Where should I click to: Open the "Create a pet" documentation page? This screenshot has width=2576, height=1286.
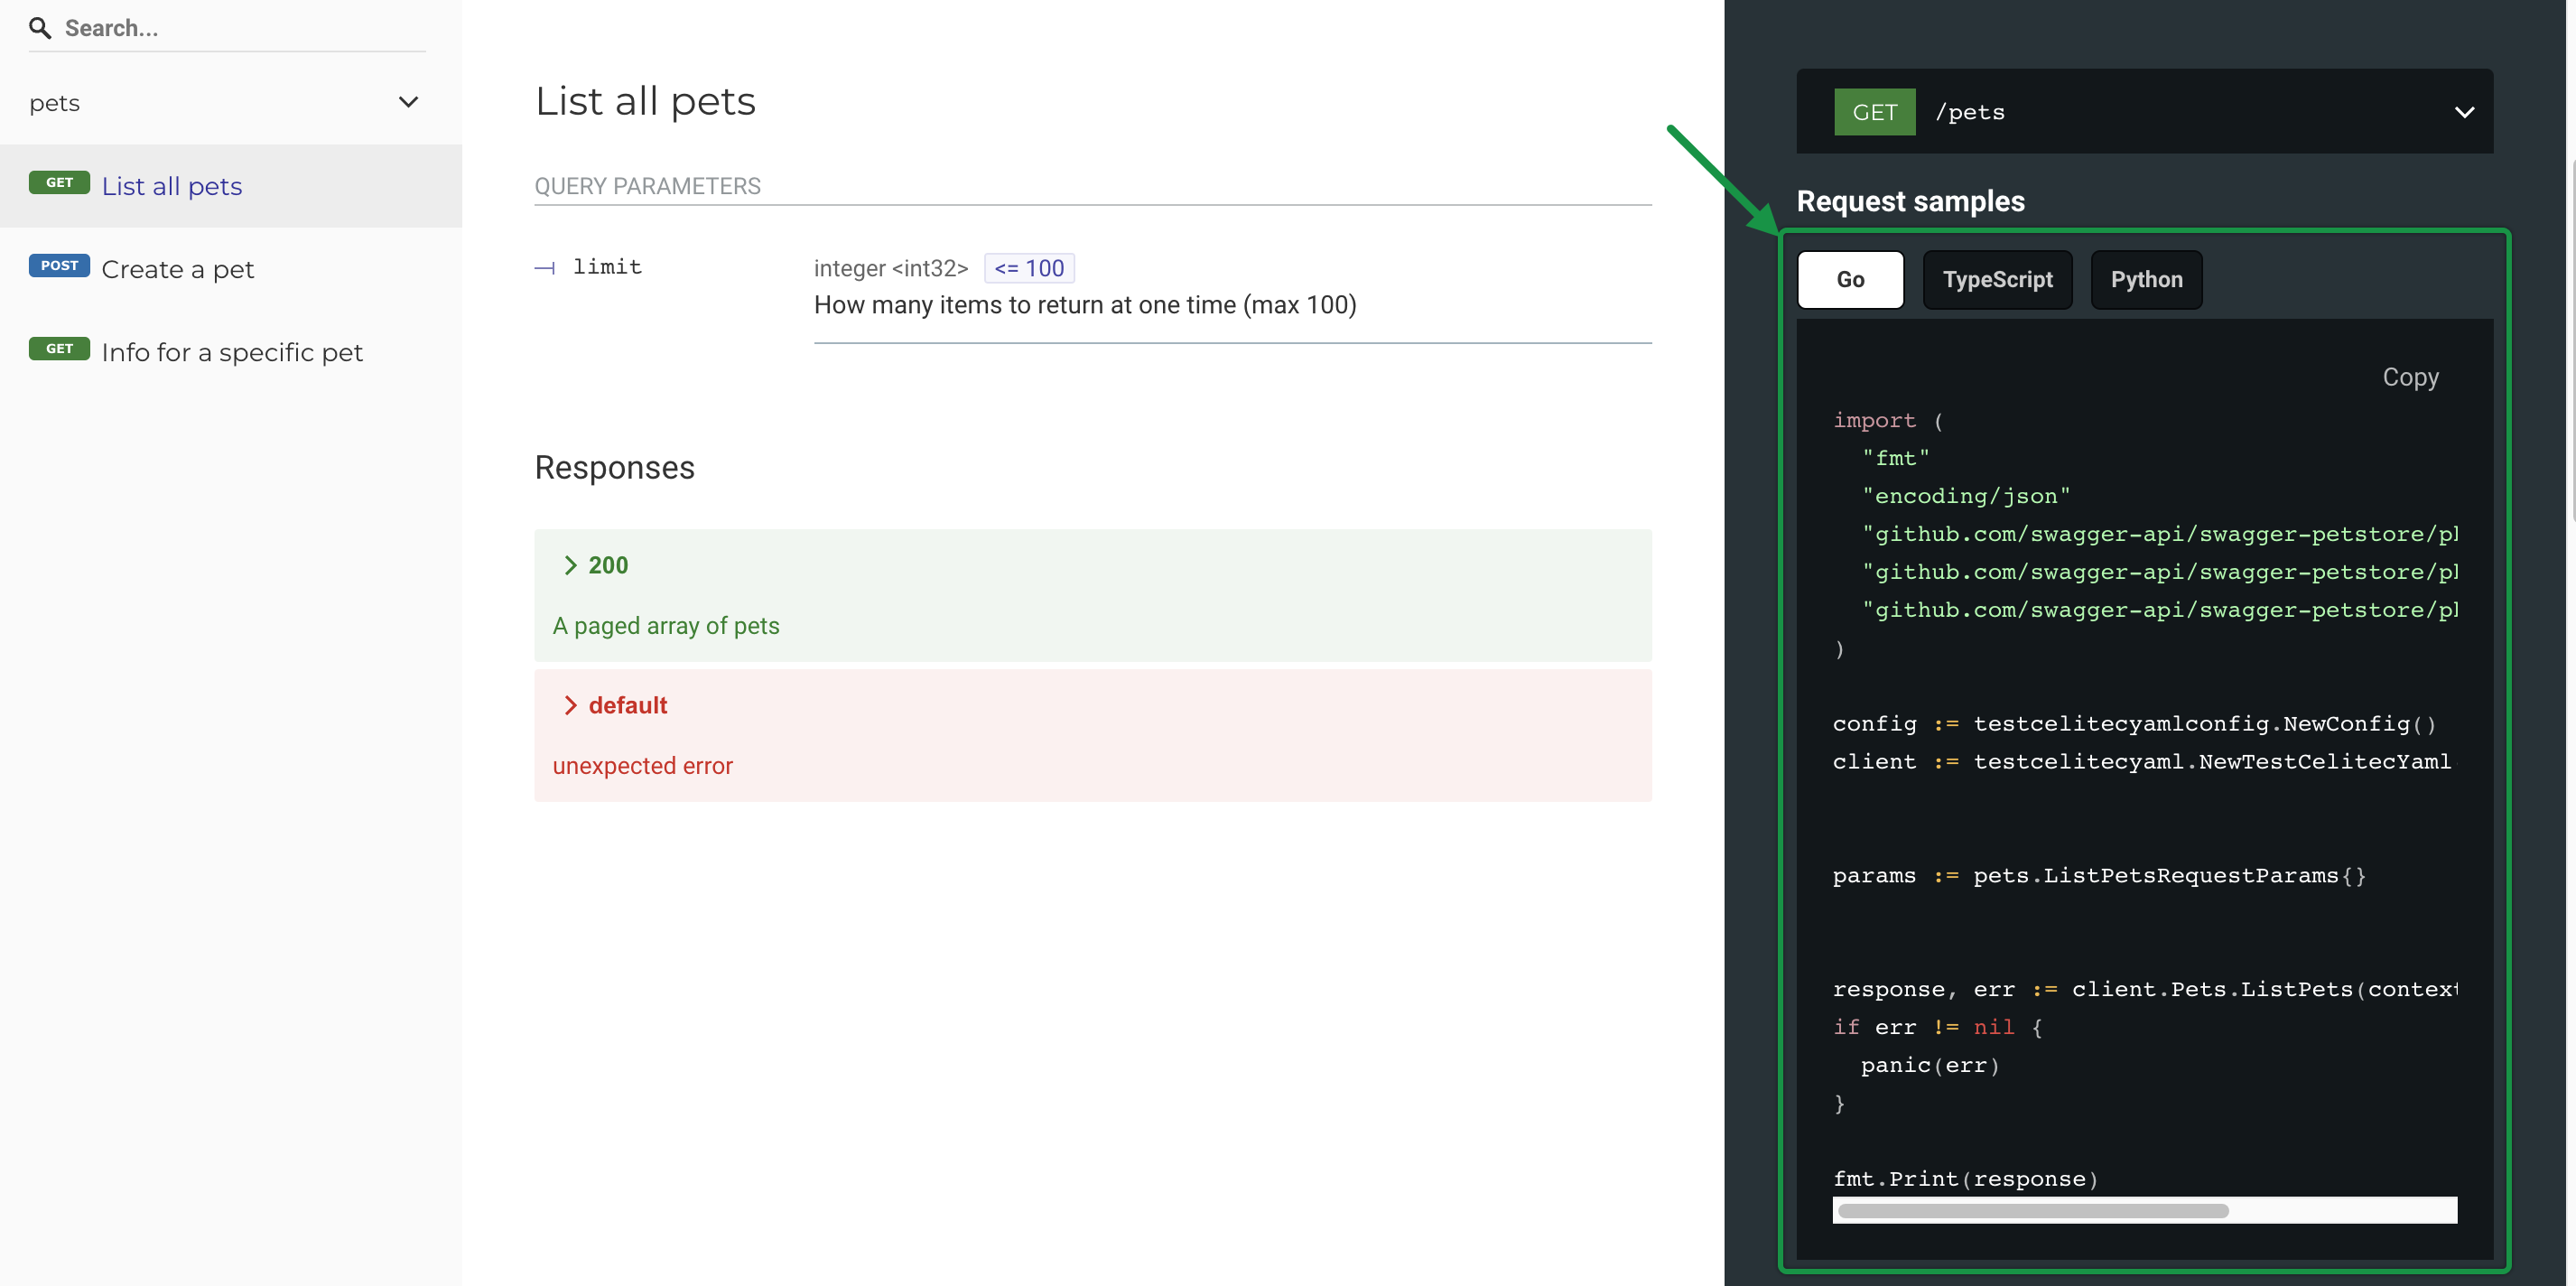click(x=177, y=269)
